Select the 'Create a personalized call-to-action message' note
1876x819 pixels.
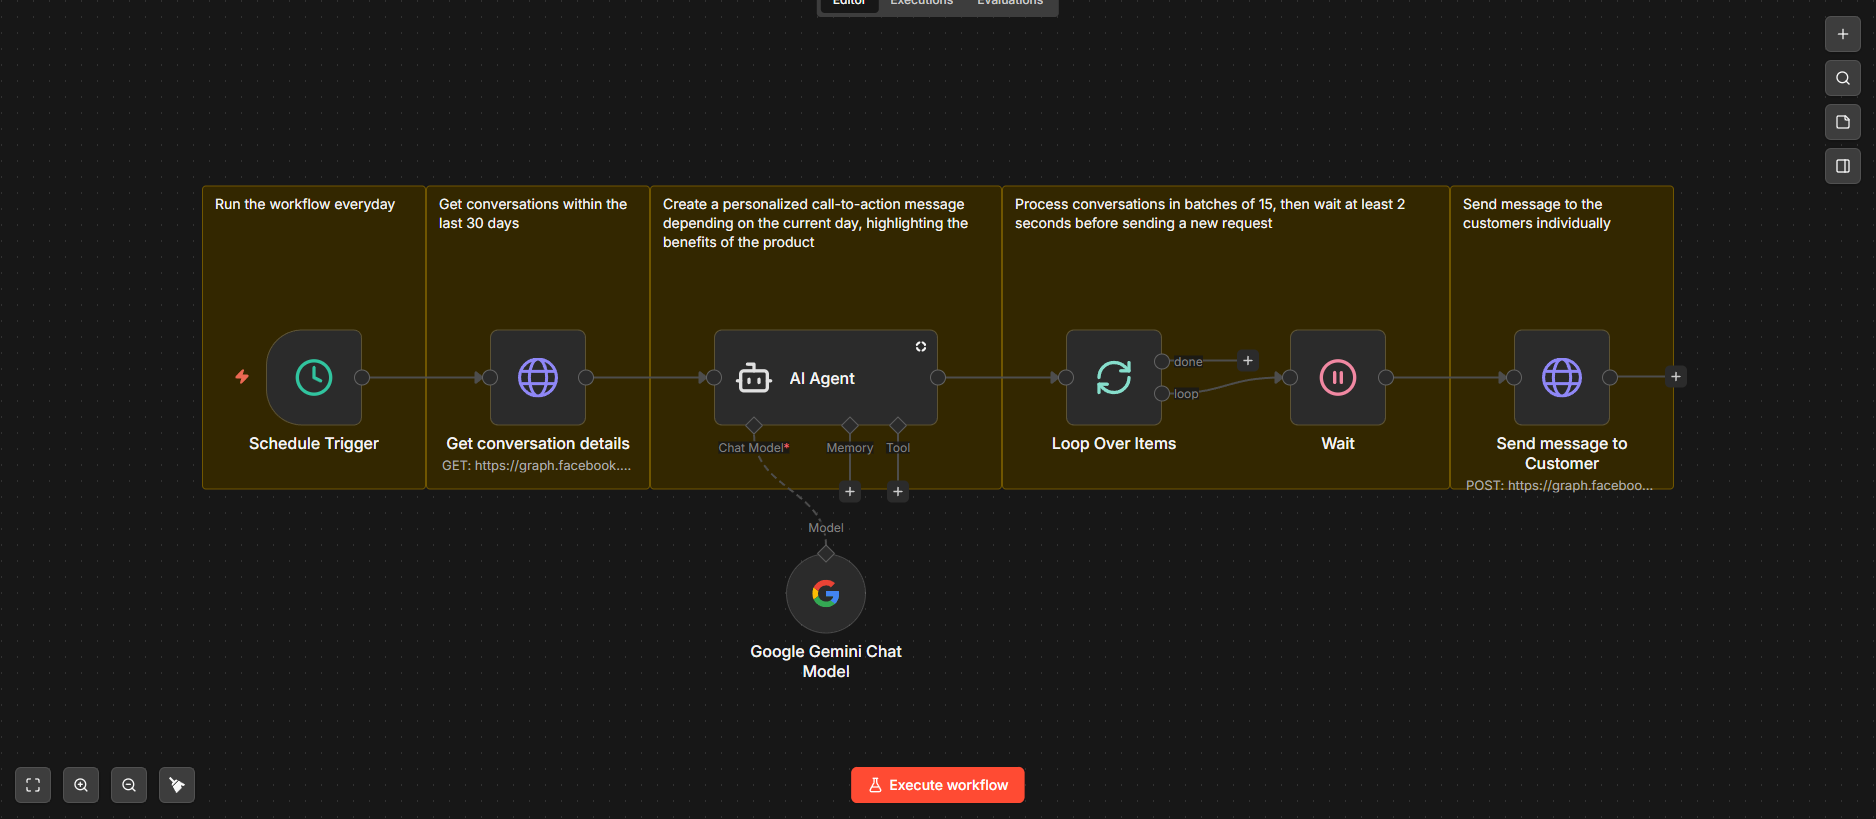(826, 338)
